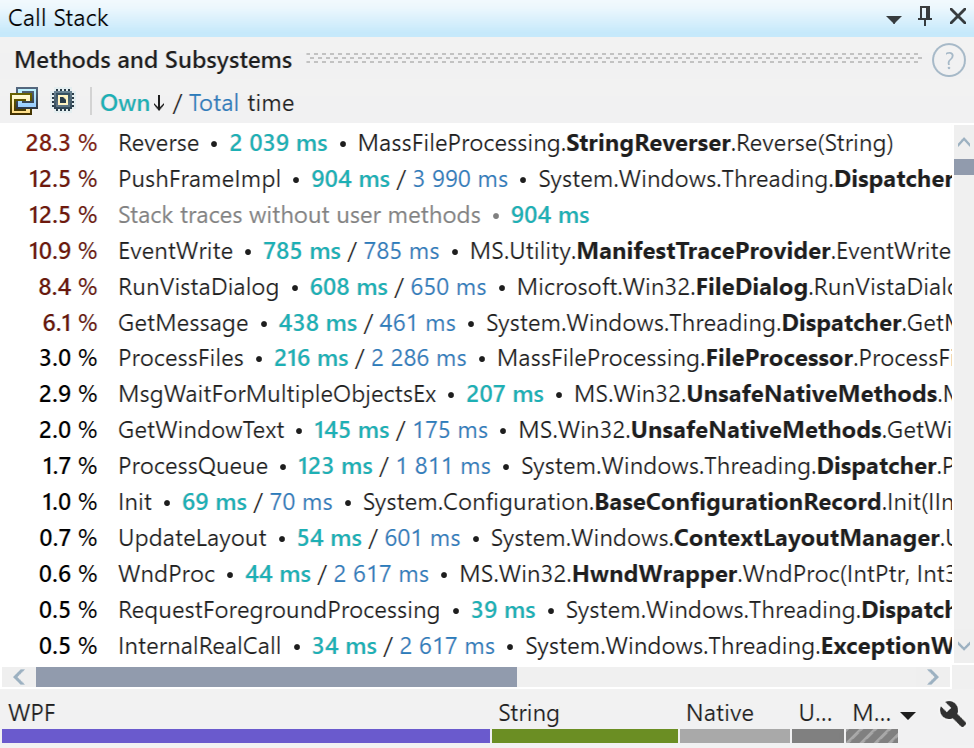The width and height of the screenshot is (974, 748).
Task: Open subsystem settings with the wrench icon
Action: (x=952, y=714)
